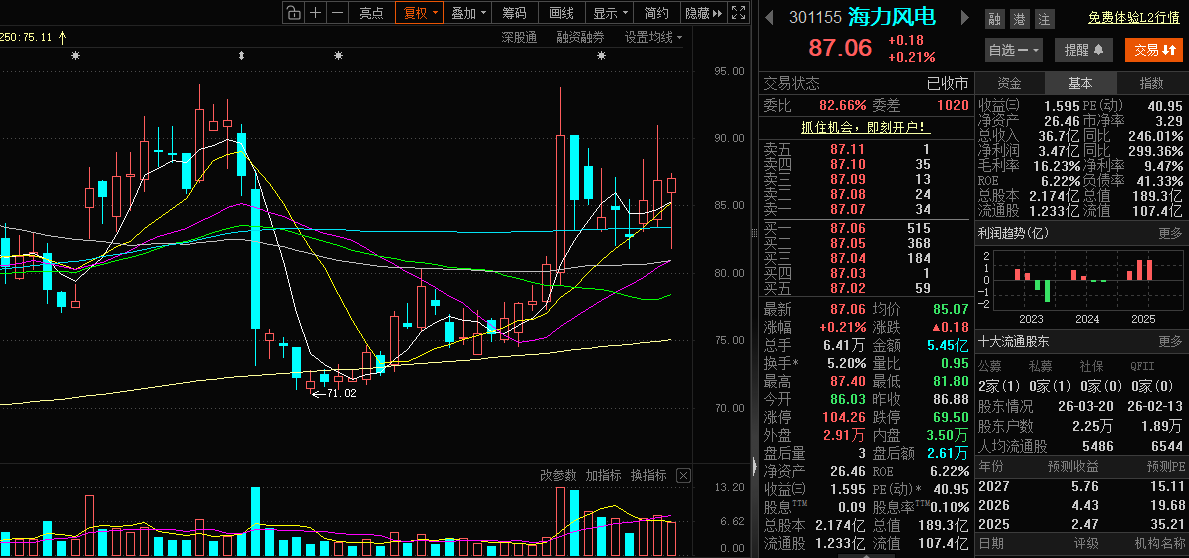Click the third star marker above the chart

[339, 55]
